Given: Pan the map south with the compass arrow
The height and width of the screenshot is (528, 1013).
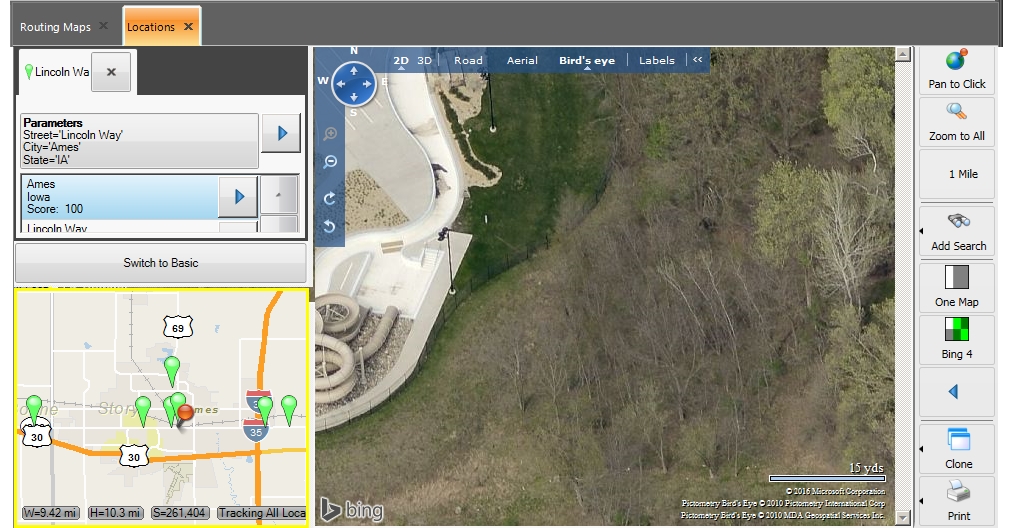Looking at the screenshot, I should pyautogui.click(x=354, y=97).
